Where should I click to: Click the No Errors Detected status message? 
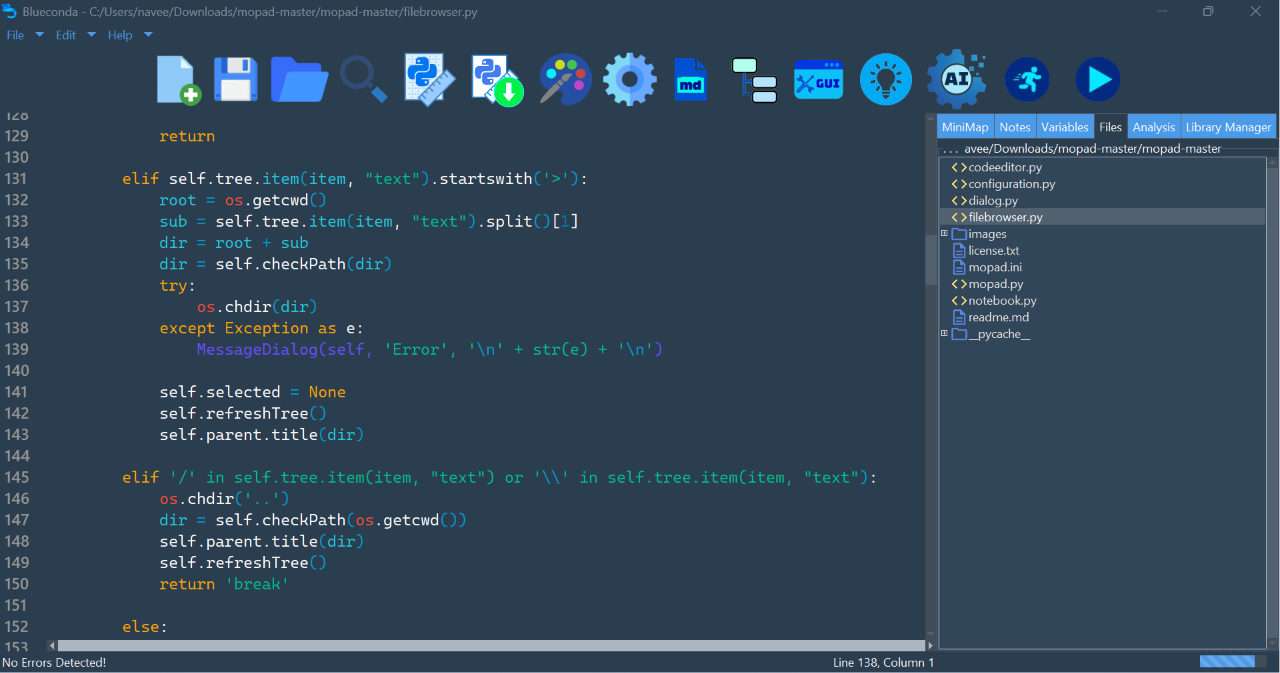(x=54, y=662)
